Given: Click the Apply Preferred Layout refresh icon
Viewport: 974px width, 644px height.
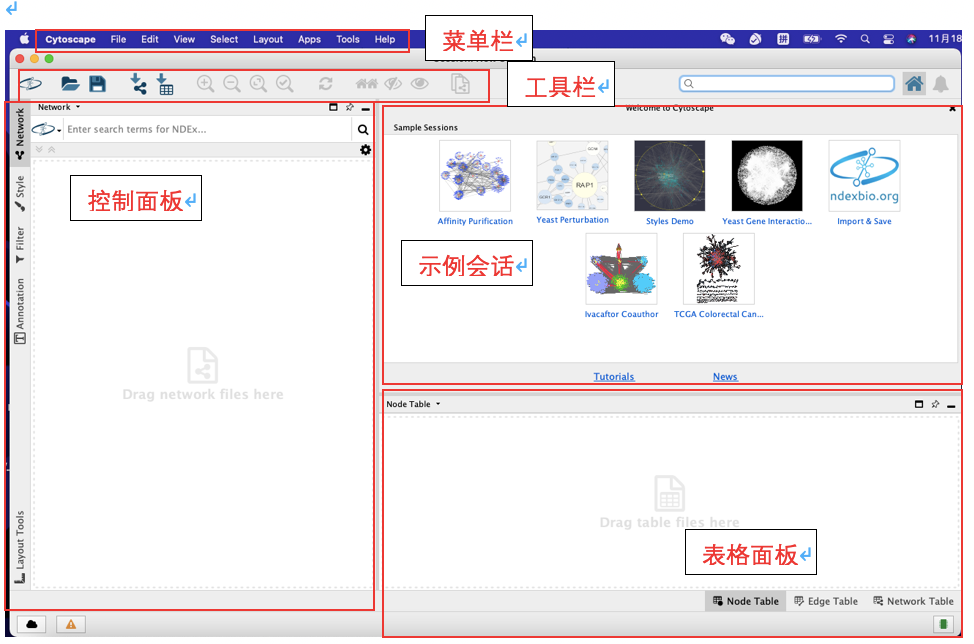Looking at the screenshot, I should (x=325, y=84).
